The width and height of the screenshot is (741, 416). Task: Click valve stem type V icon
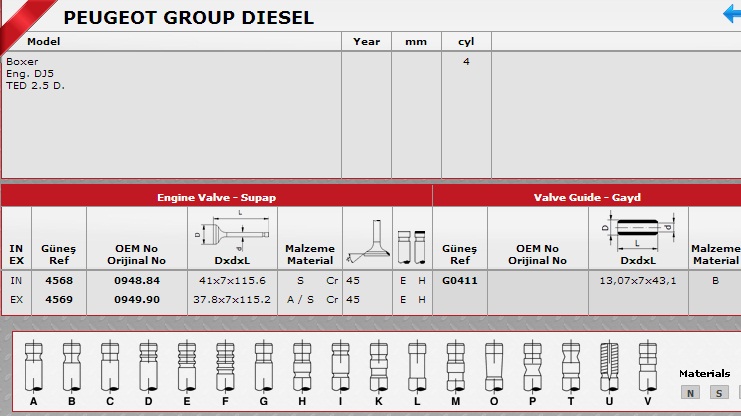click(647, 366)
